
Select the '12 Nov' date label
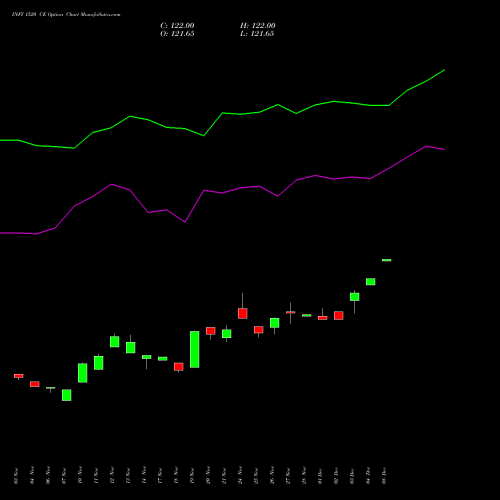(112, 476)
